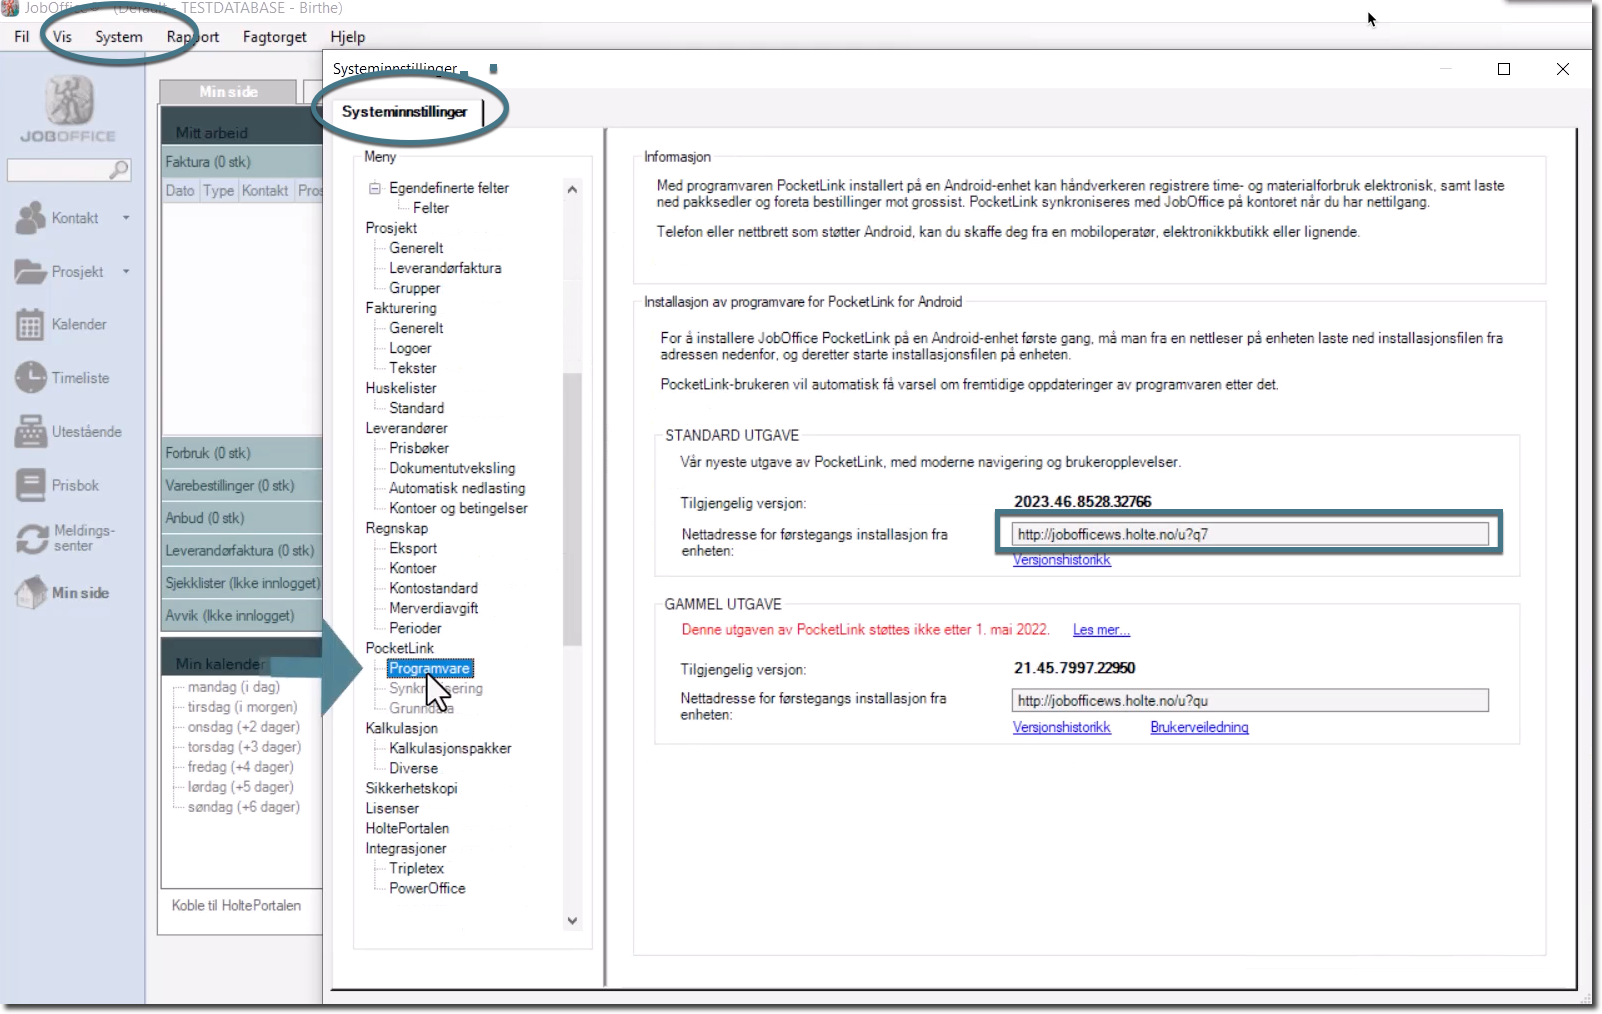Select Kontostandard tree item

(433, 588)
